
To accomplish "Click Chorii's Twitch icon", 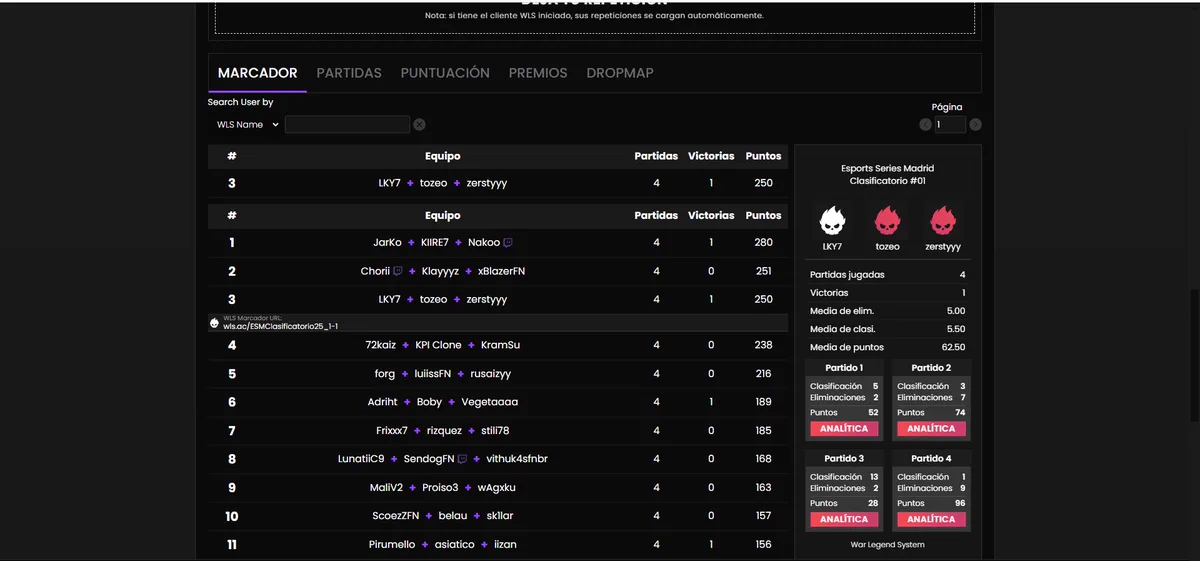I will pyautogui.click(x=398, y=271).
